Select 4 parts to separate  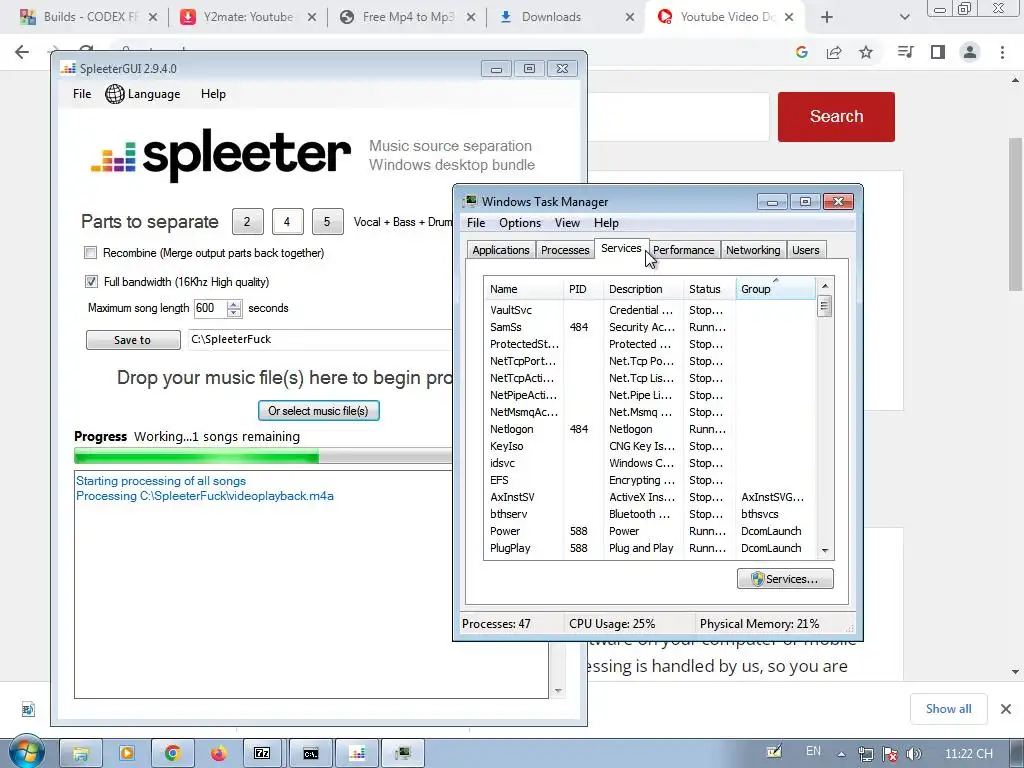pos(287,221)
